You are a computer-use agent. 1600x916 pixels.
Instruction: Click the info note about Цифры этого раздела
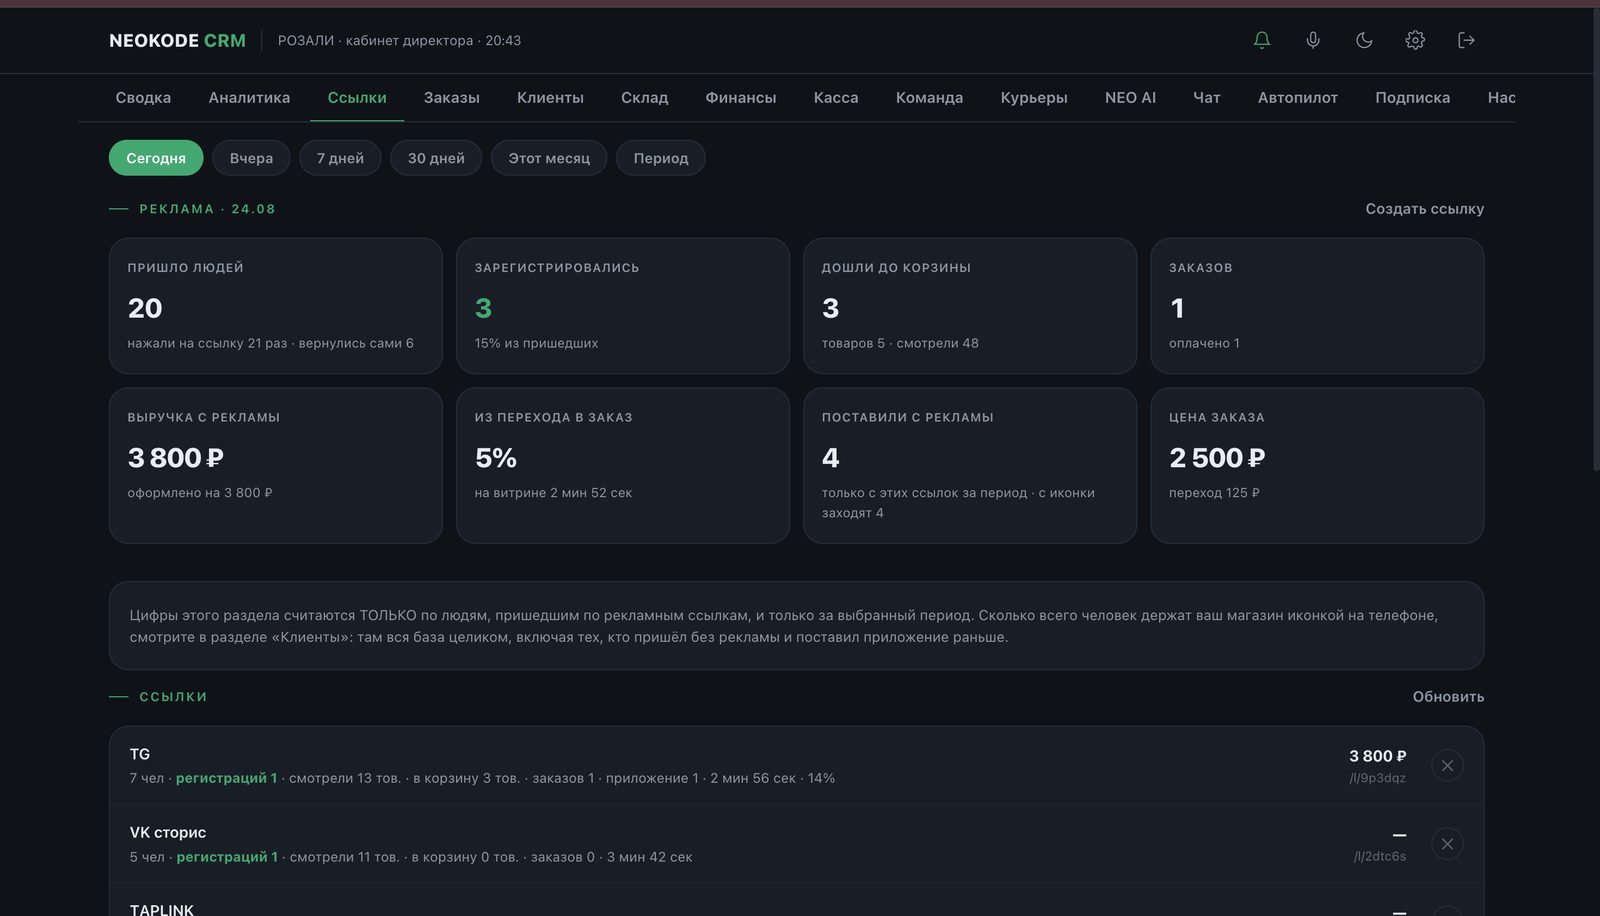[796, 626]
